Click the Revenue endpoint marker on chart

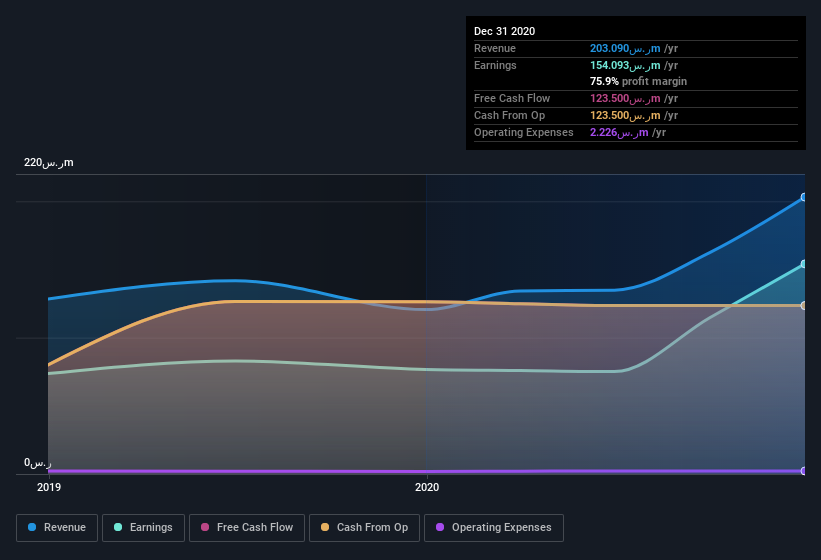pos(803,197)
